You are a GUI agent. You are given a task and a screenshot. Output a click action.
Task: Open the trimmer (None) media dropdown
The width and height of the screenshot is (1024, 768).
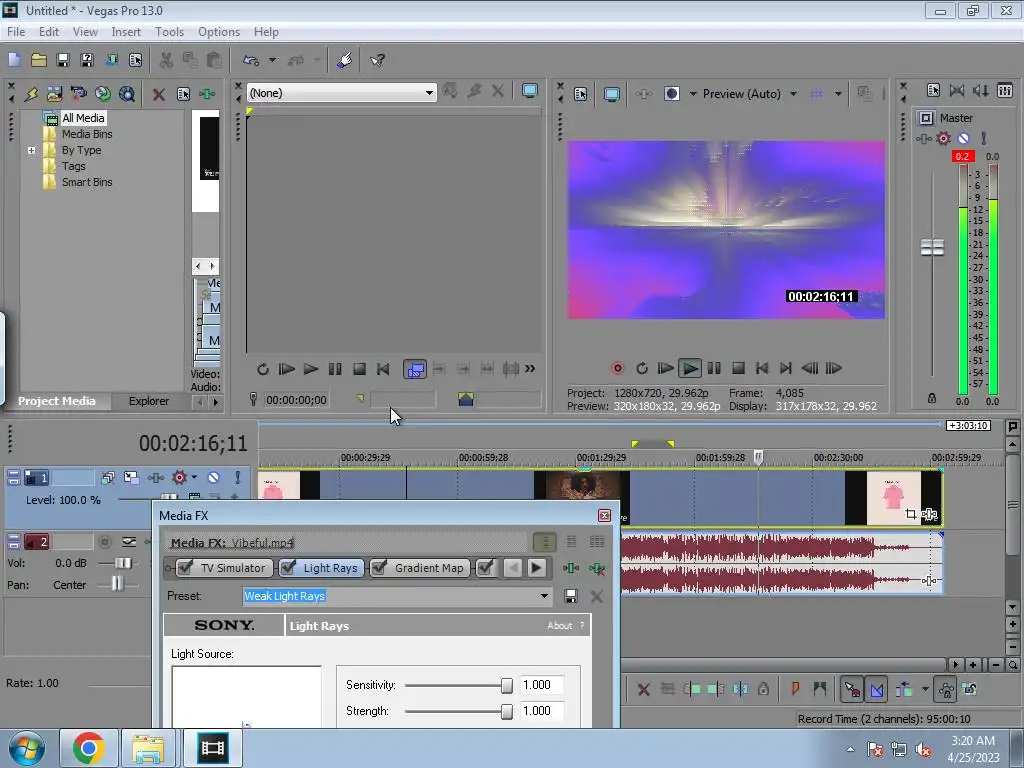[429, 93]
